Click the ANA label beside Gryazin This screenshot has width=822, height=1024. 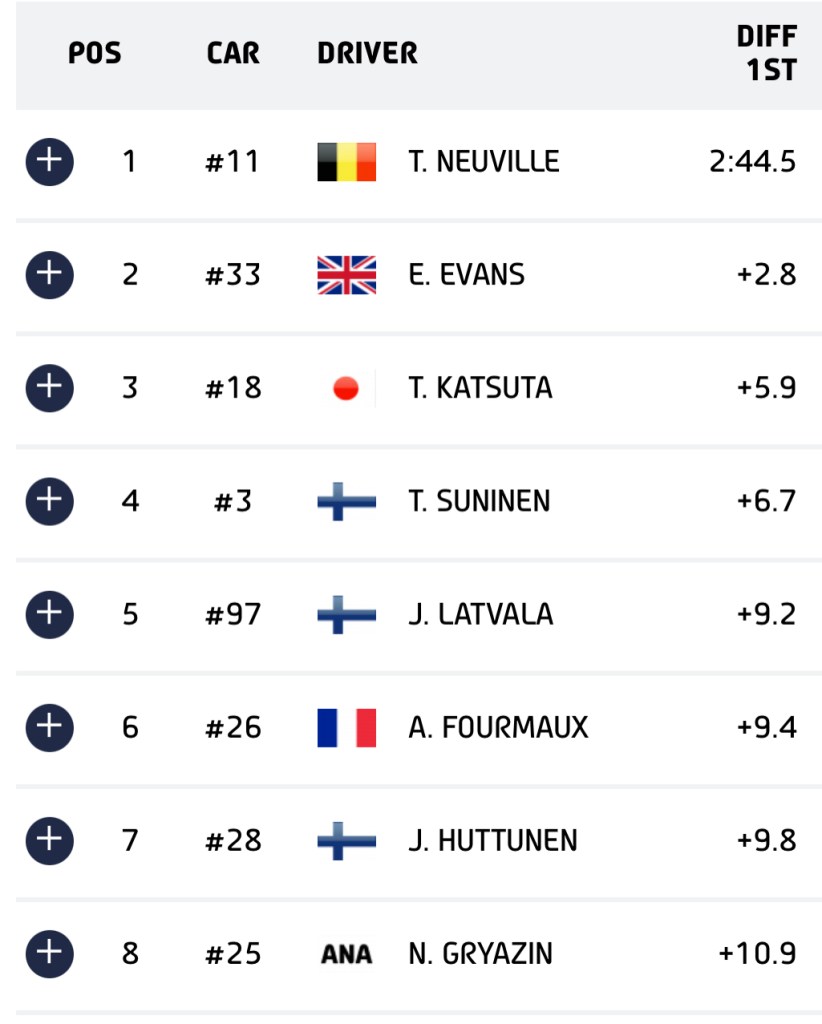click(x=347, y=954)
